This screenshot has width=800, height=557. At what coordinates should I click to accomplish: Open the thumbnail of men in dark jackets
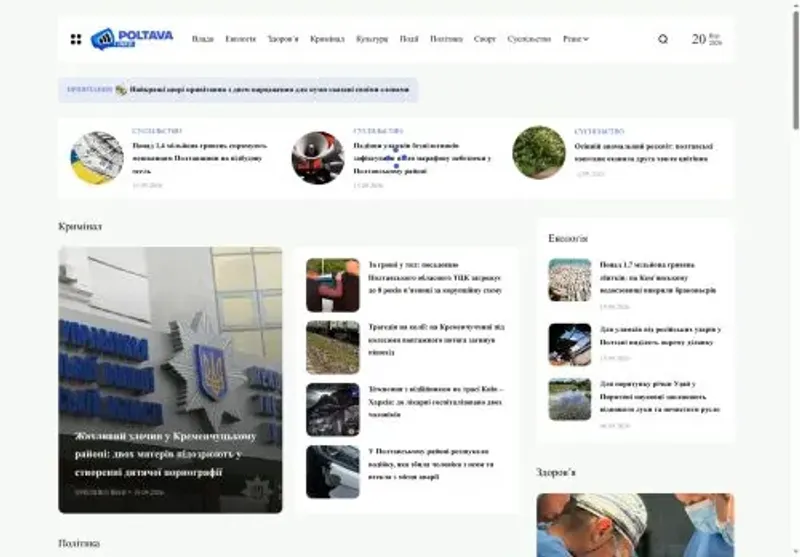click(333, 285)
